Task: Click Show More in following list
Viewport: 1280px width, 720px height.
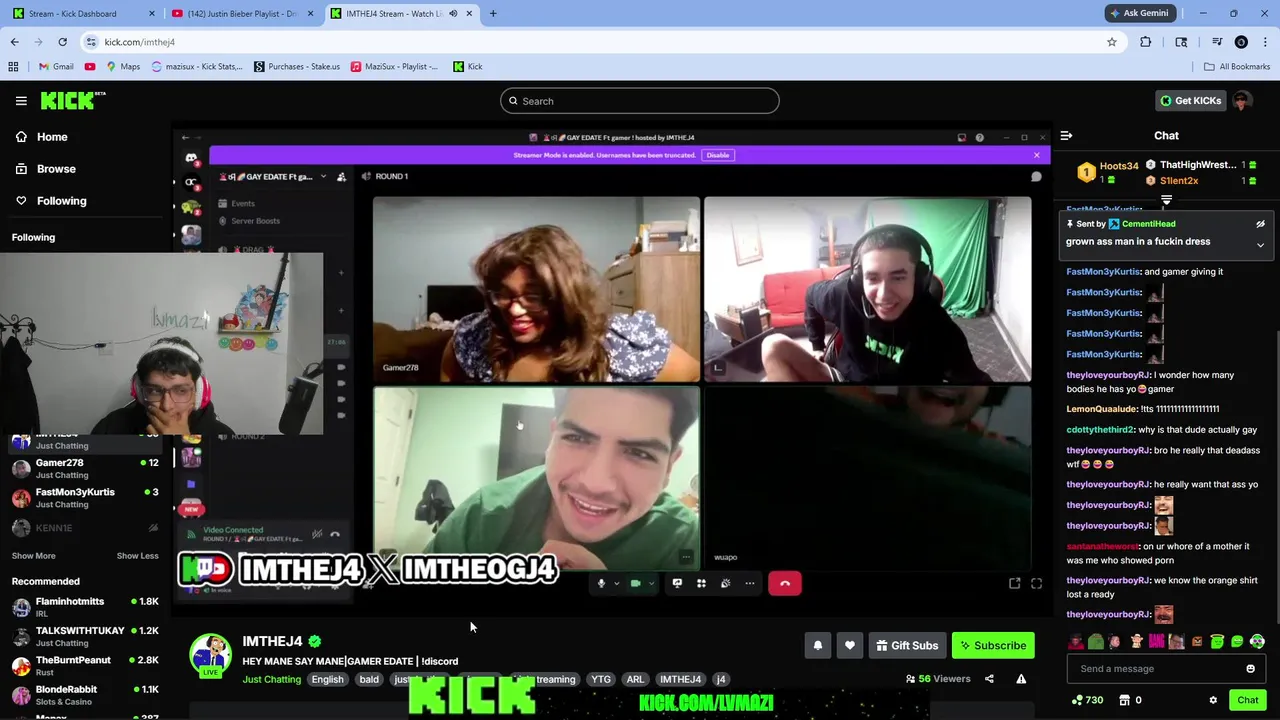Action: click(33, 556)
